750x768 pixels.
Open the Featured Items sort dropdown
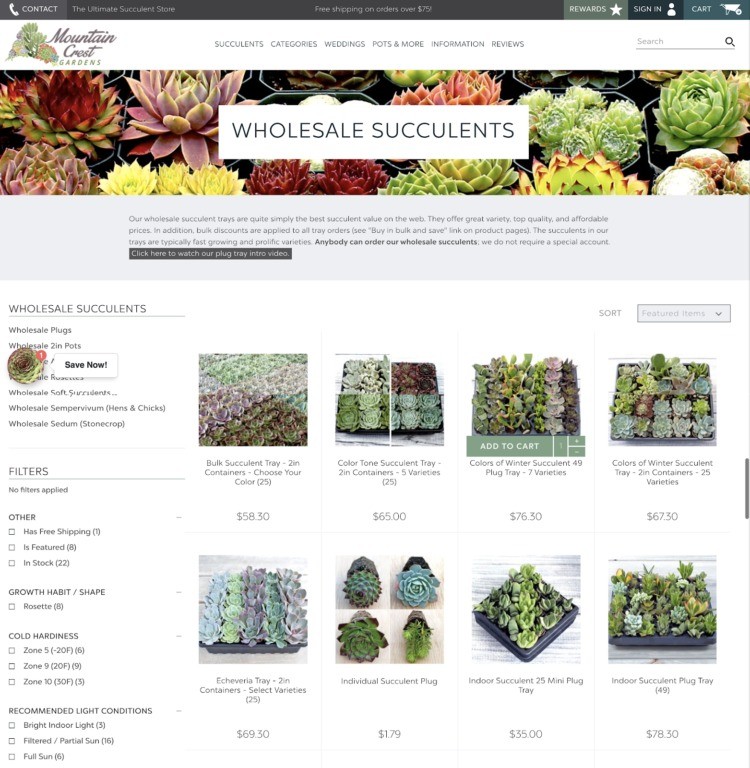pyautogui.click(x=683, y=313)
